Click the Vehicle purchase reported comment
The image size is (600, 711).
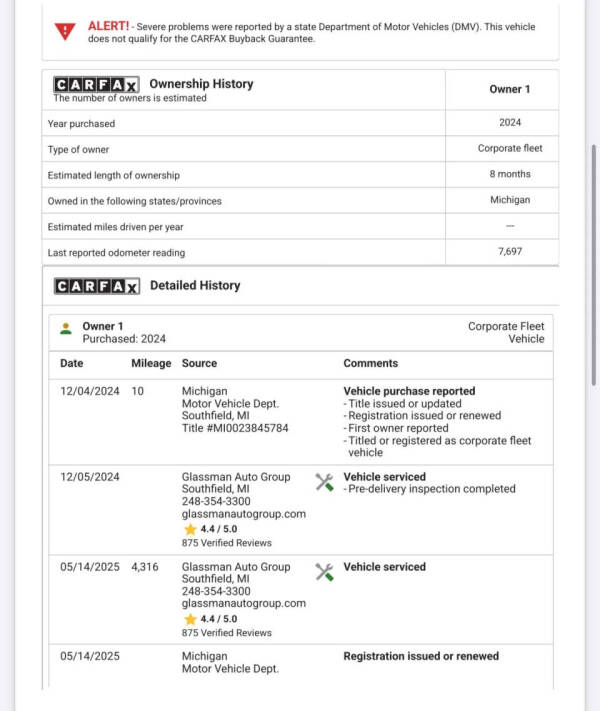pos(409,391)
